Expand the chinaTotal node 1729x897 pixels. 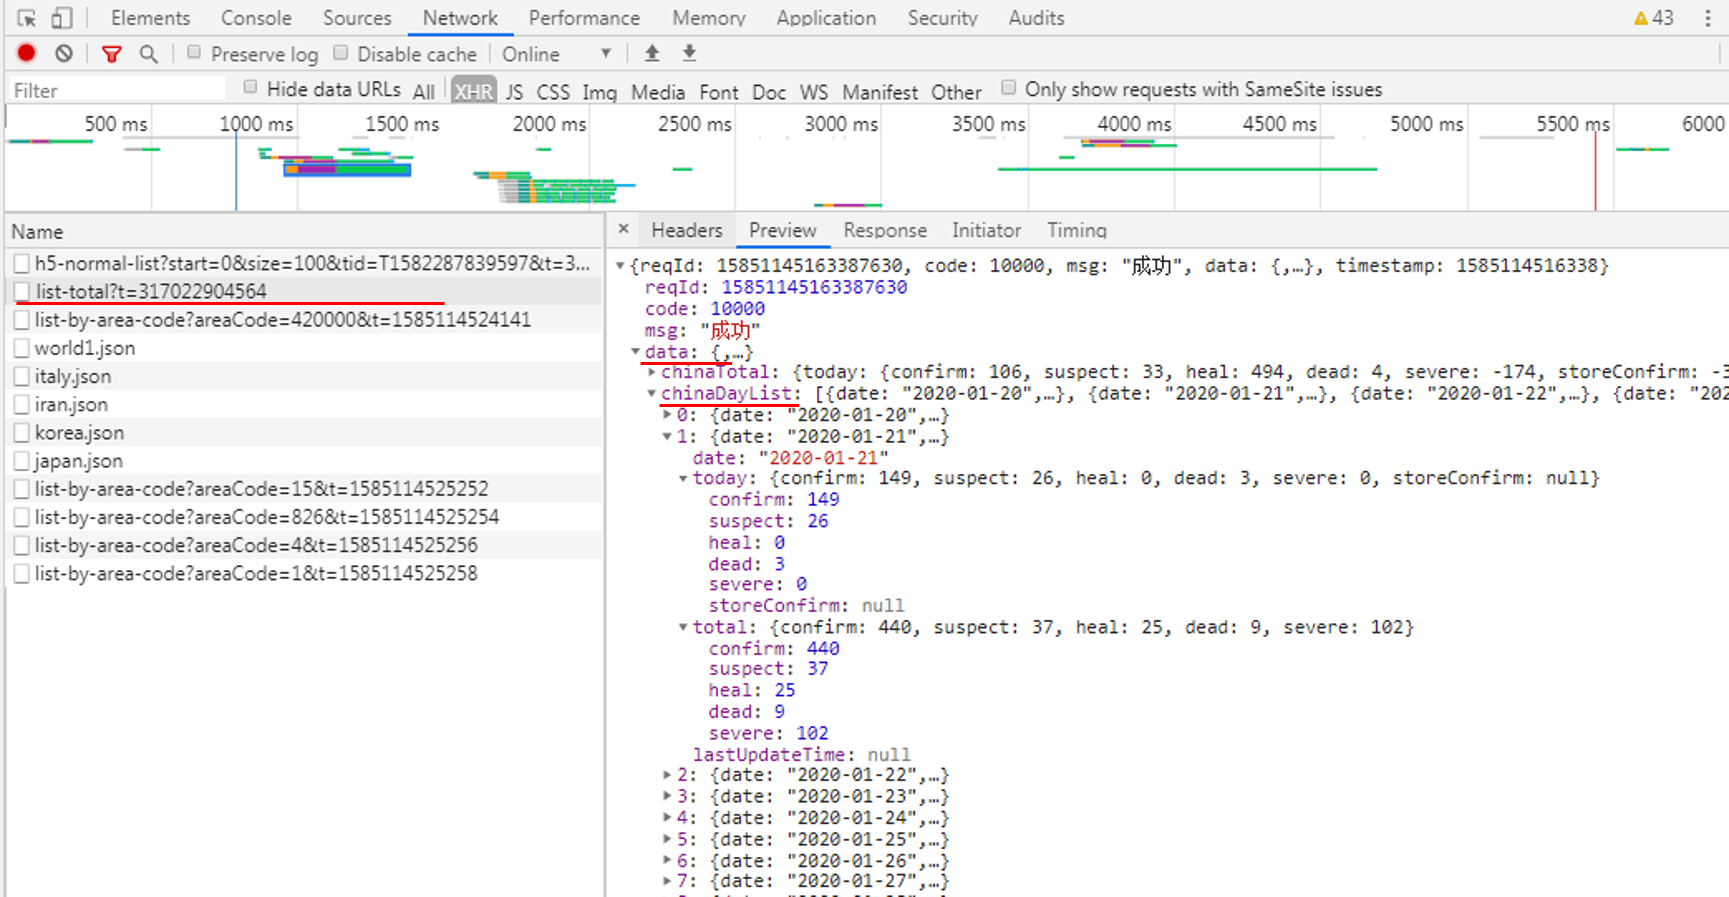point(651,372)
